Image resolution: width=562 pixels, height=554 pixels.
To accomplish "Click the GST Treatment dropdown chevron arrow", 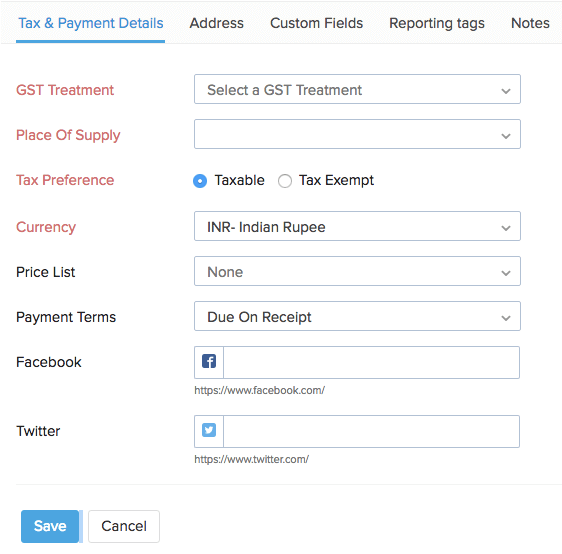I will point(506,91).
